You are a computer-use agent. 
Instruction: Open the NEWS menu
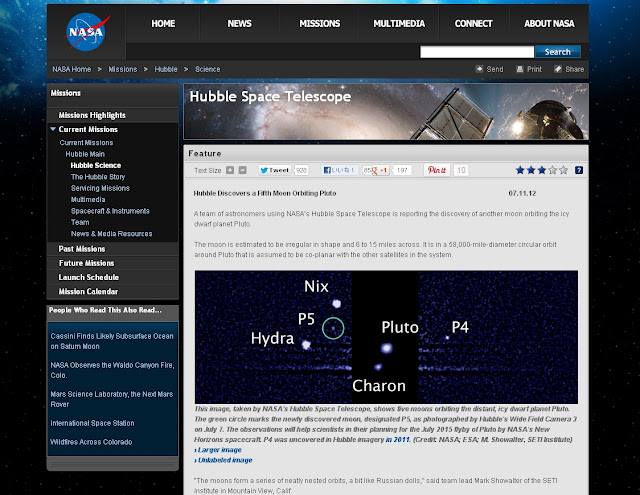(240, 24)
